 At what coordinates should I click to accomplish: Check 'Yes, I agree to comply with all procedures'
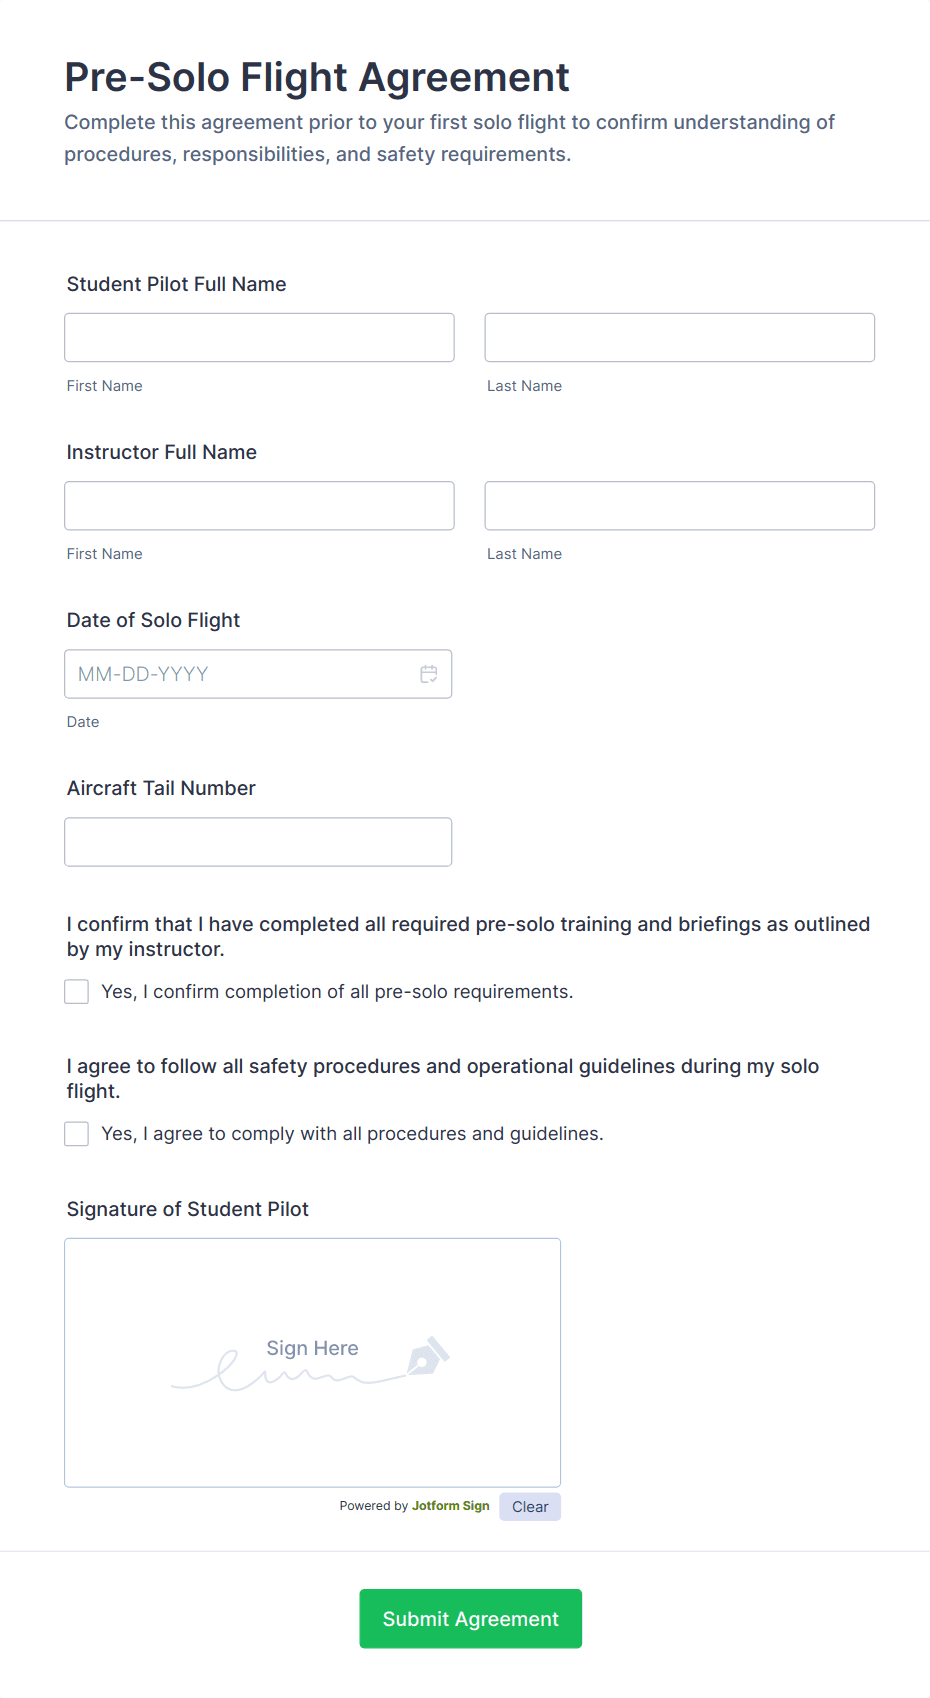click(x=76, y=1133)
